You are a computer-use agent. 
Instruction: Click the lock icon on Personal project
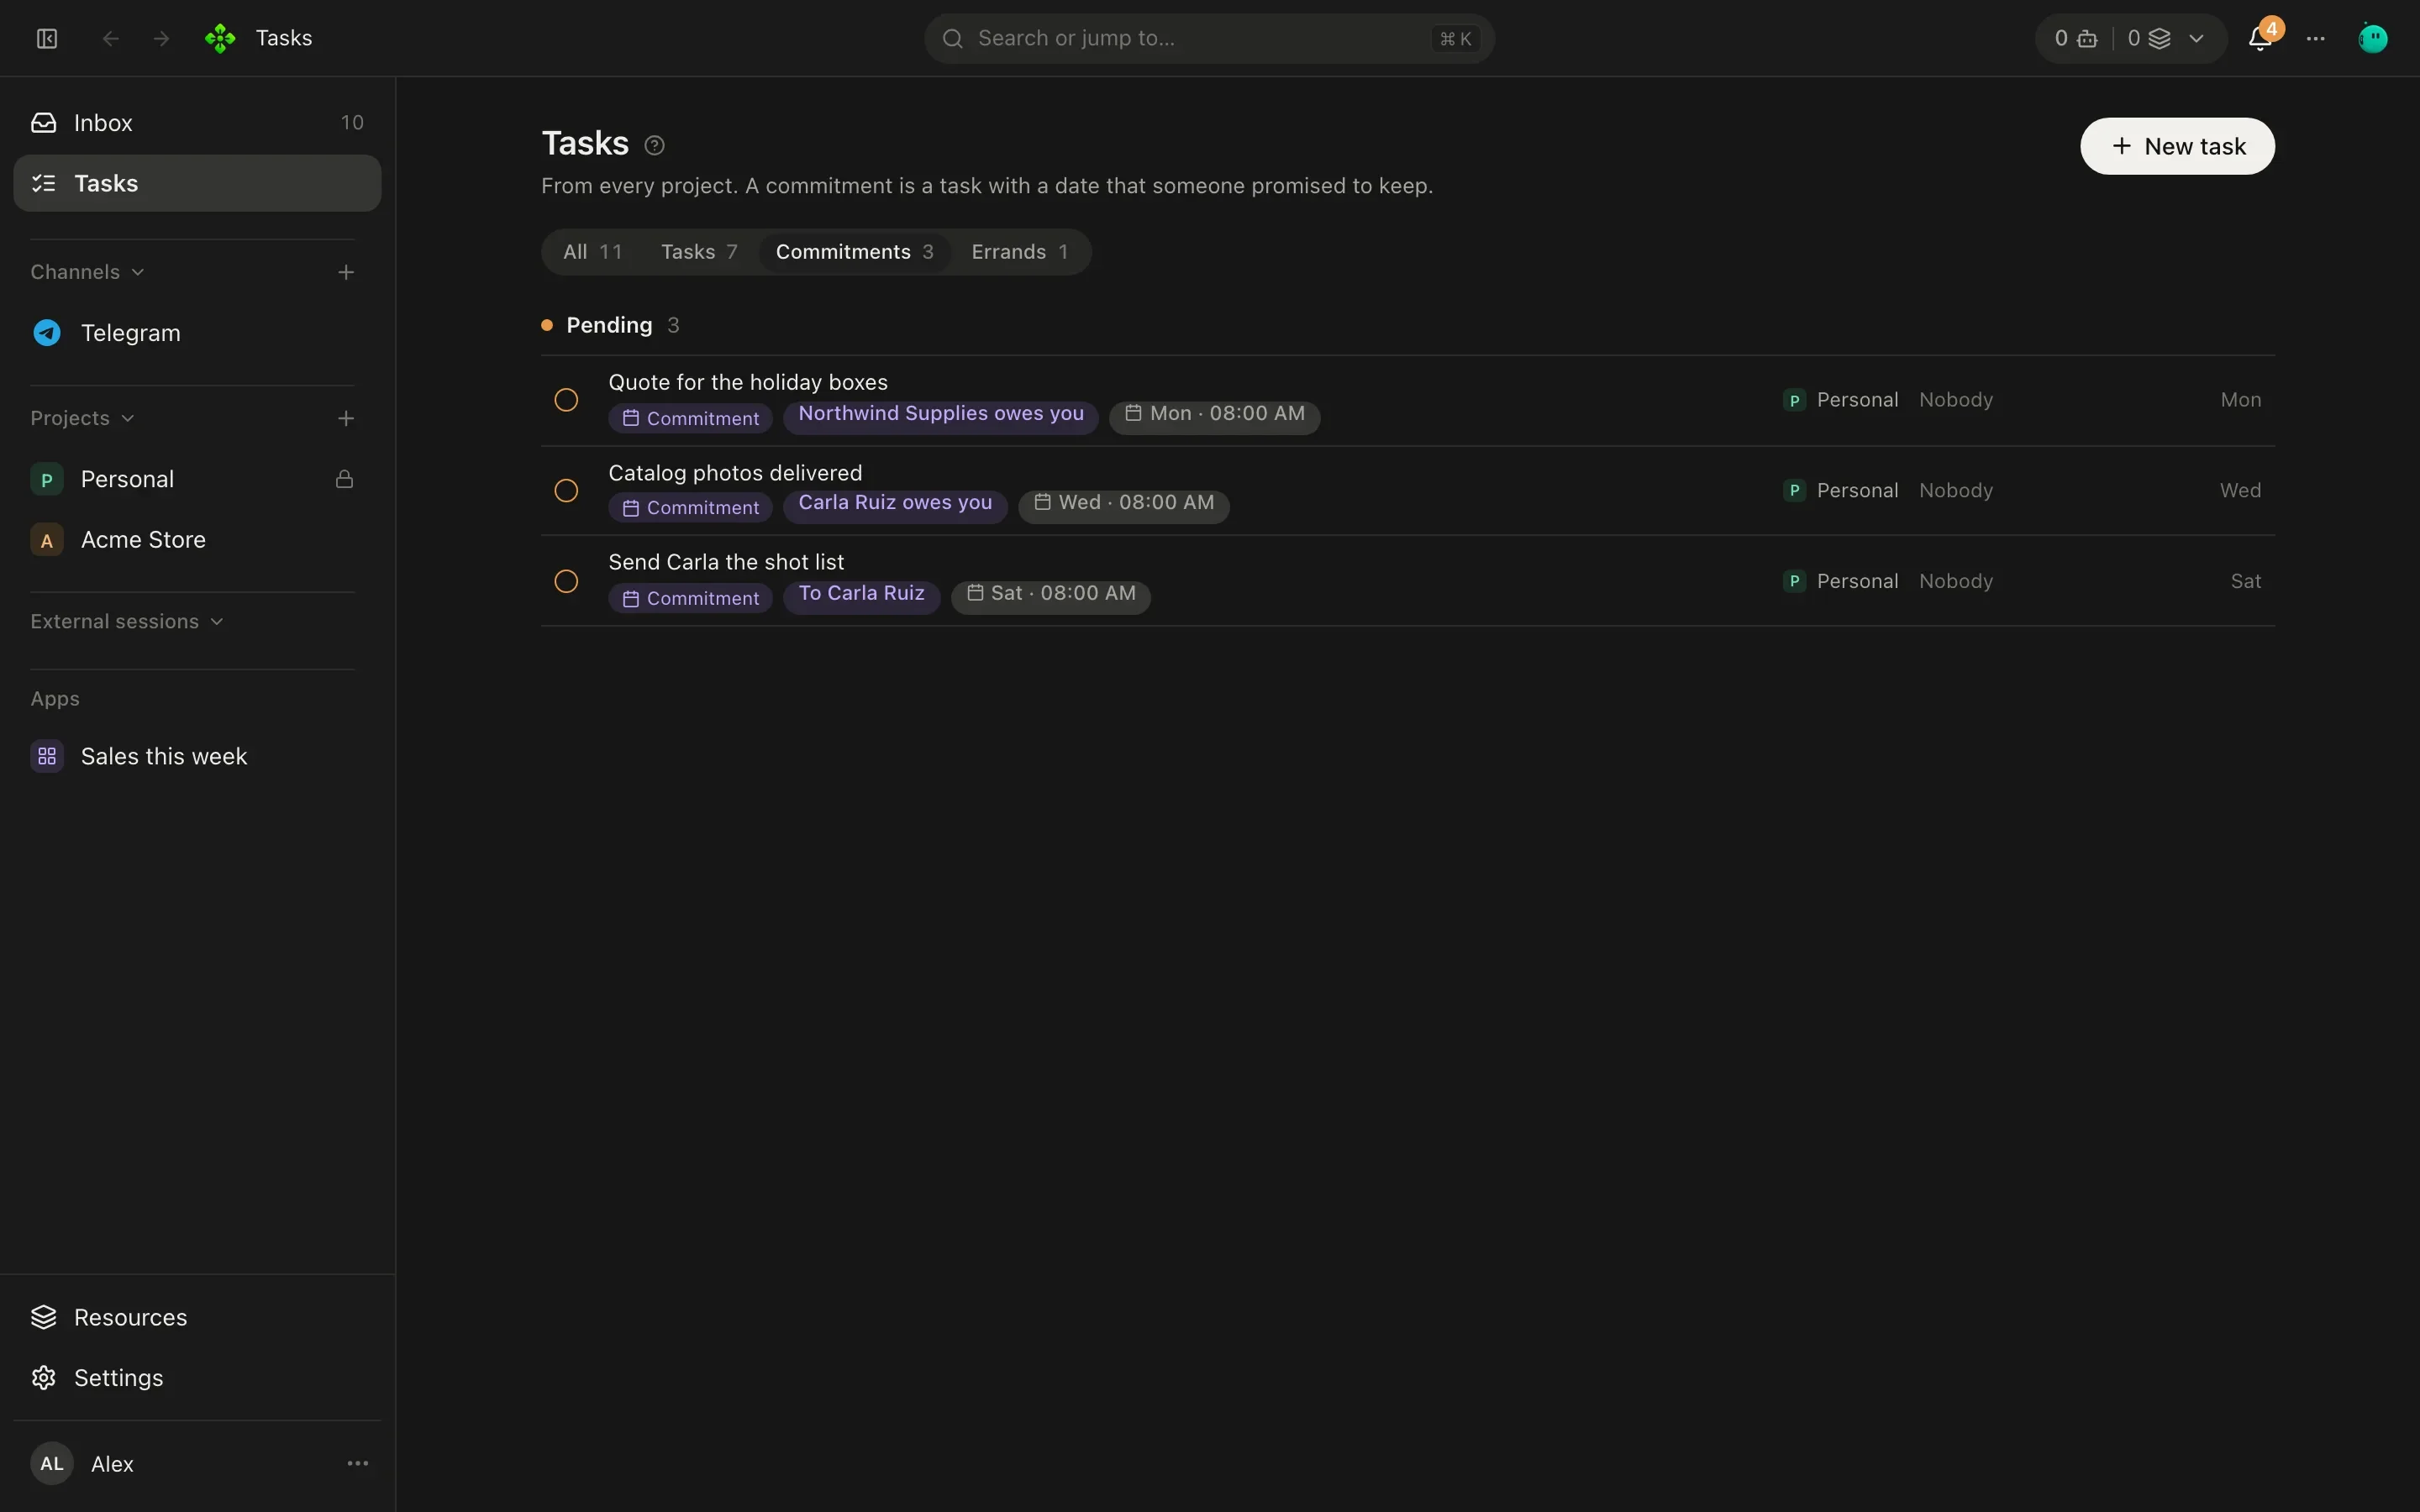tap(344, 479)
